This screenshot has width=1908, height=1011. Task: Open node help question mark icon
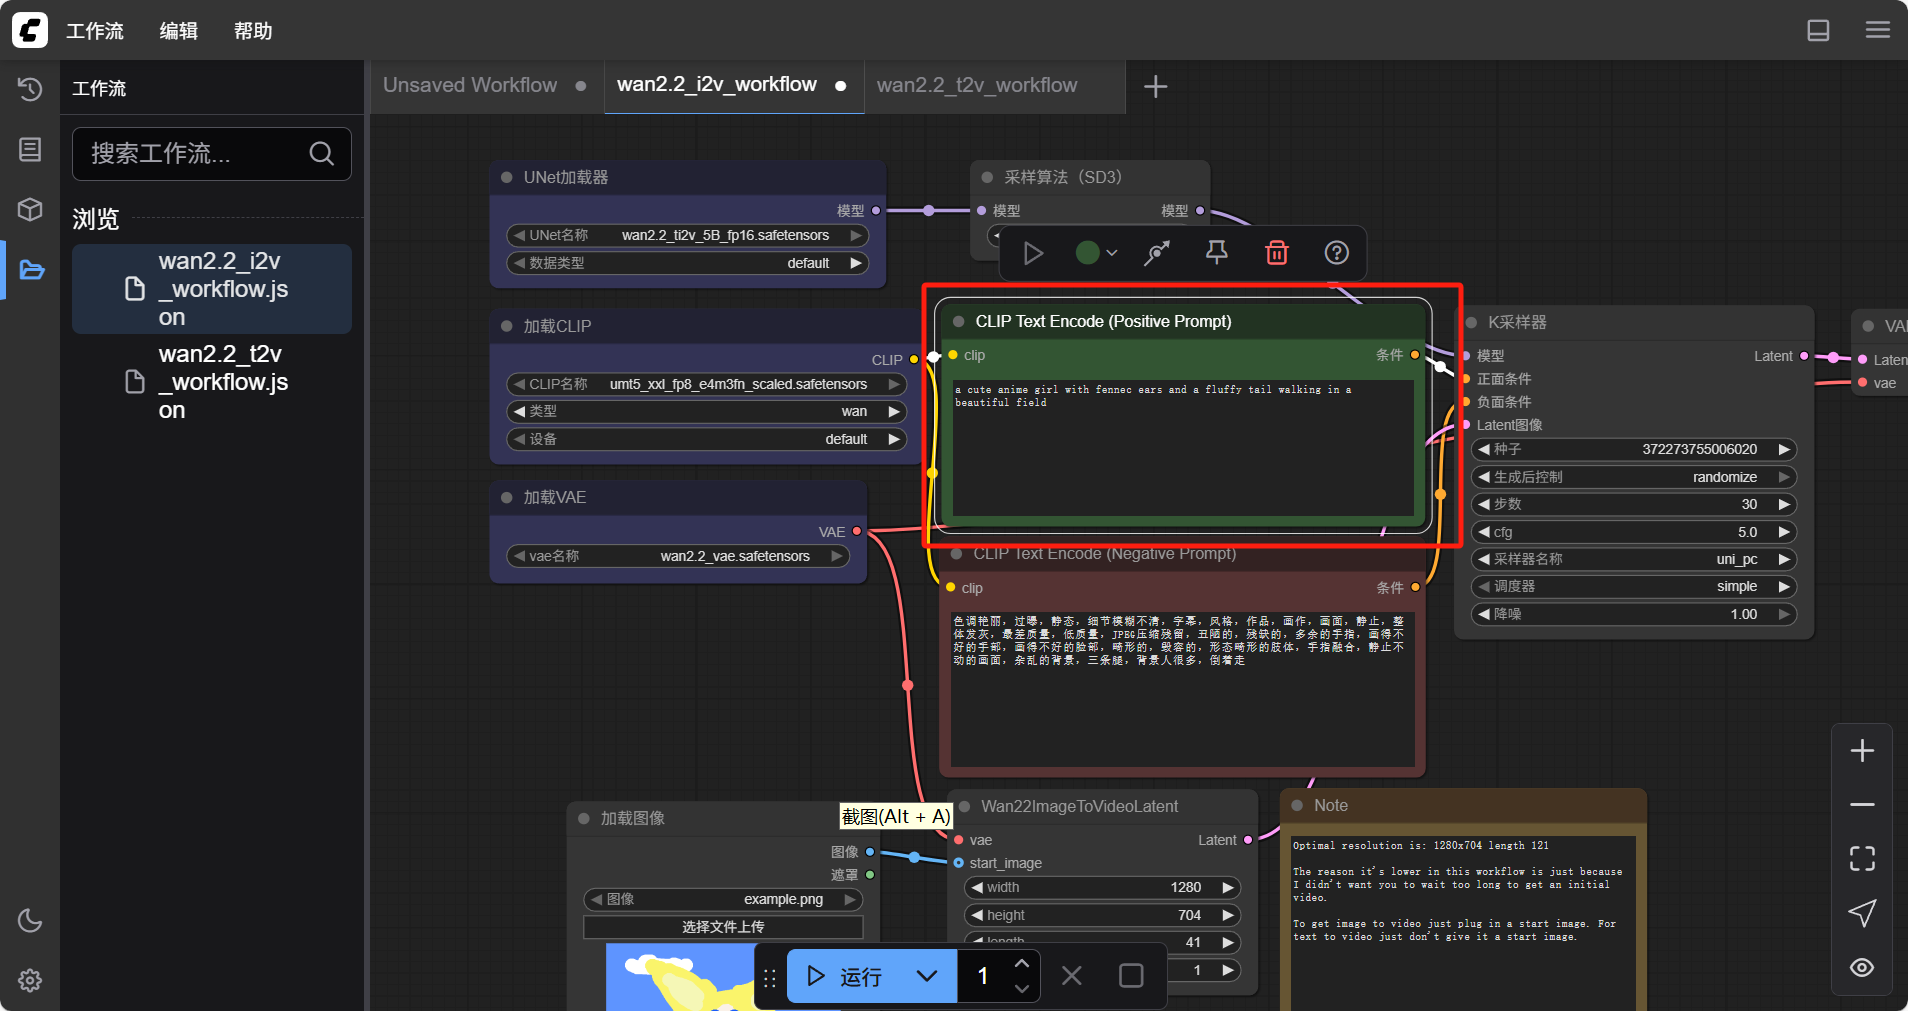[1336, 253]
